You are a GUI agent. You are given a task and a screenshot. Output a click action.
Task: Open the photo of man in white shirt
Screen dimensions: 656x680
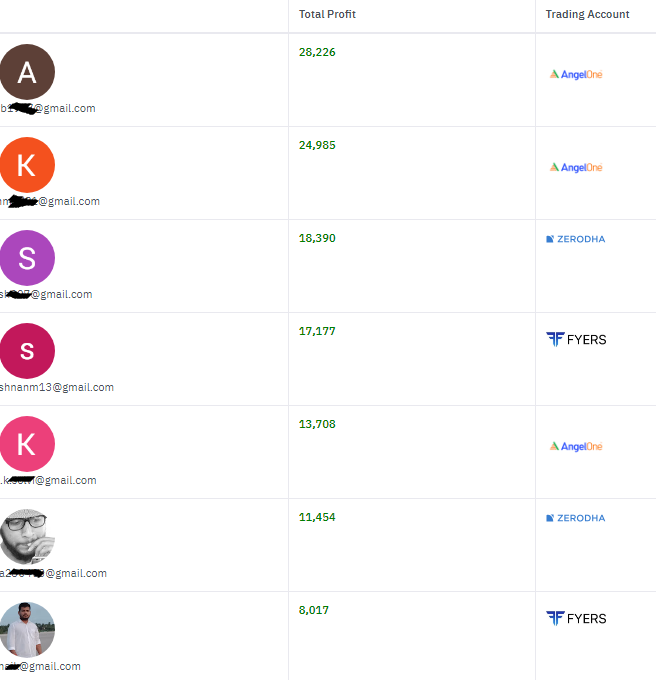click(27, 630)
